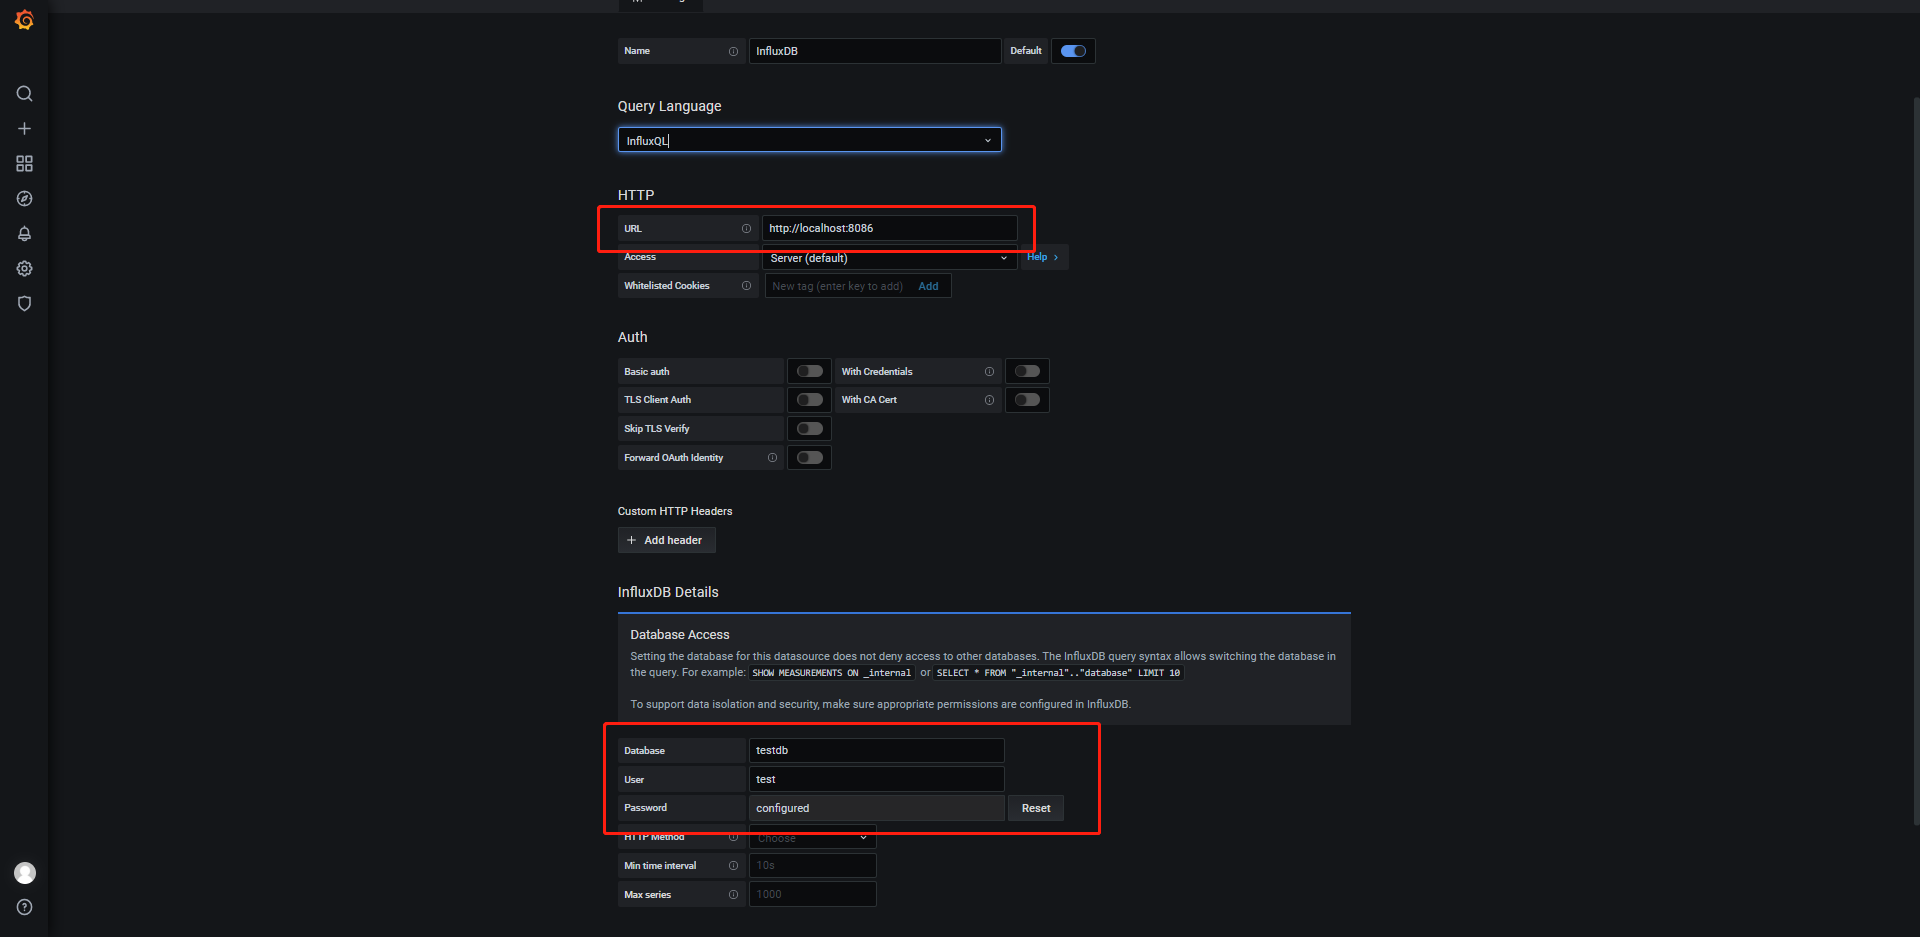This screenshot has width=1920, height=937.
Task: Open the Access Server (default) dropdown
Action: (890, 258)
